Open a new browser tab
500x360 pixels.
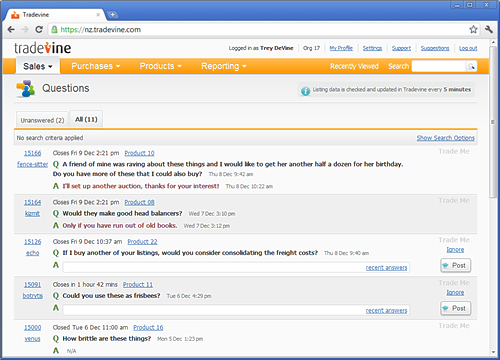pos(113,15)
